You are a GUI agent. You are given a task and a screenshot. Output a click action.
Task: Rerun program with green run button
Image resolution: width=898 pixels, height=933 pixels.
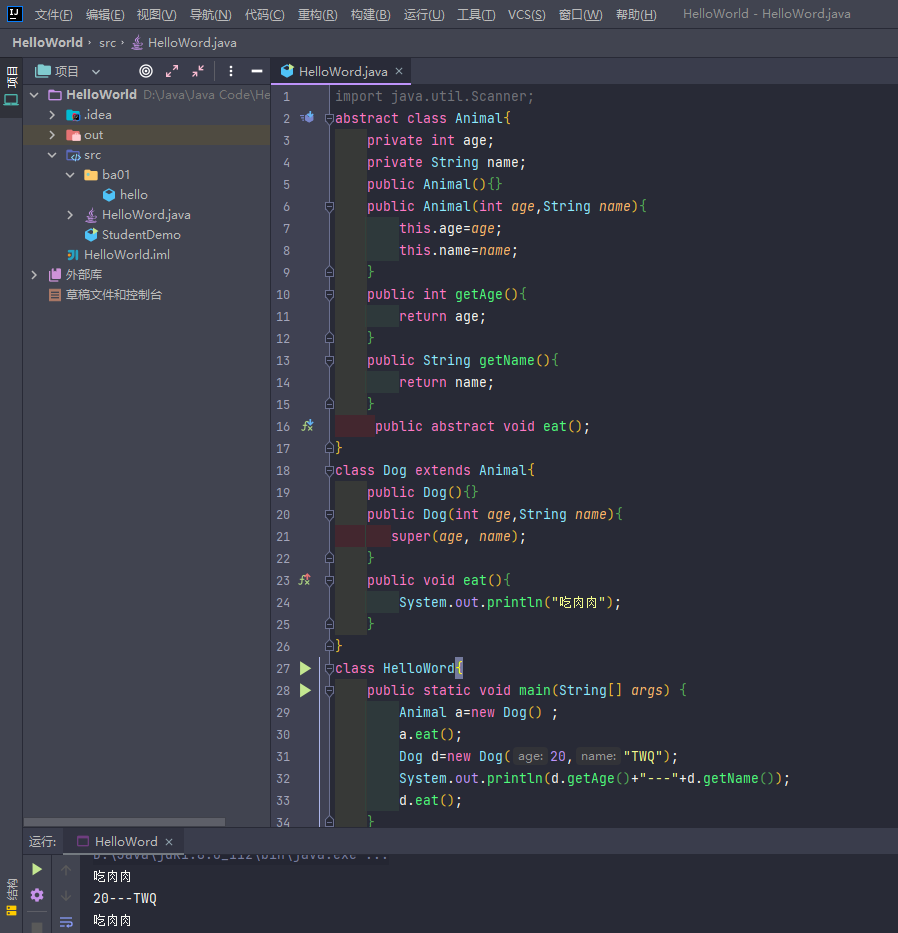(x=37, y=869)
